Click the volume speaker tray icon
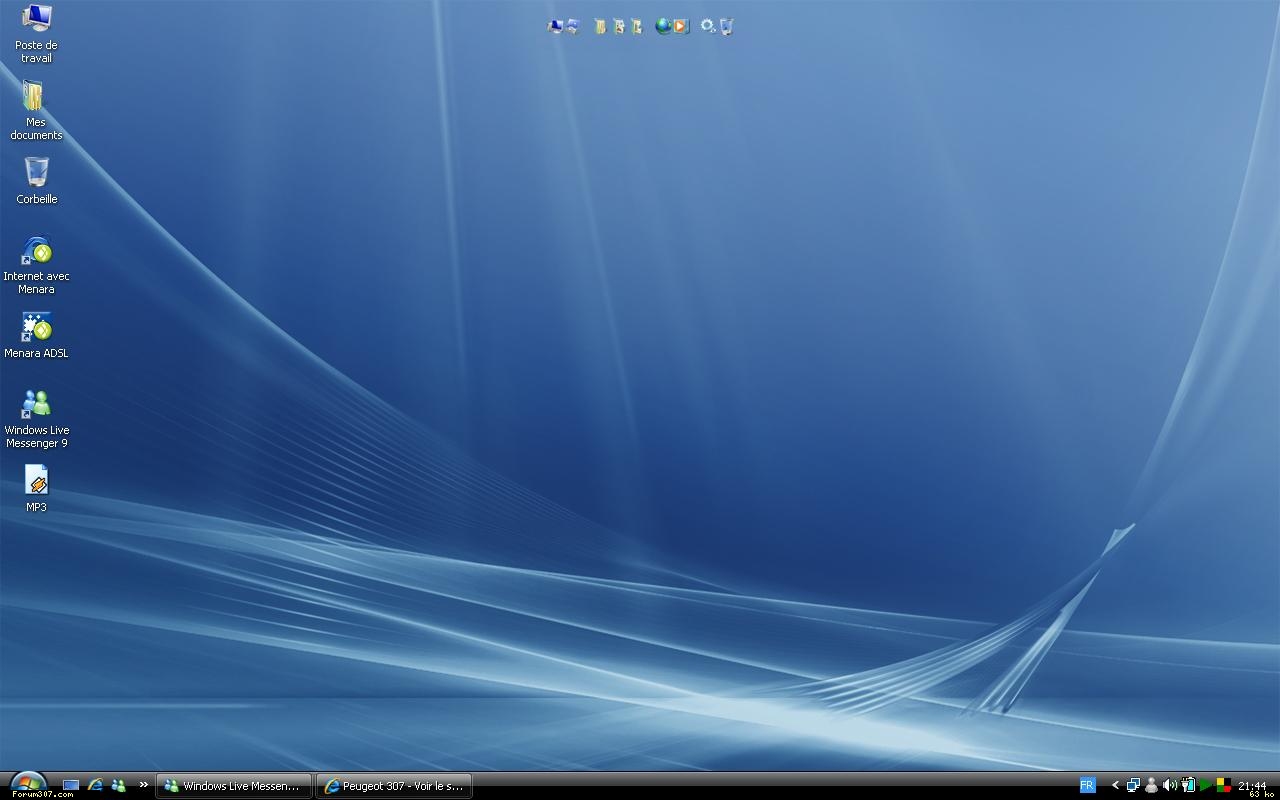1280x800 pixels. coord(1170,785)
